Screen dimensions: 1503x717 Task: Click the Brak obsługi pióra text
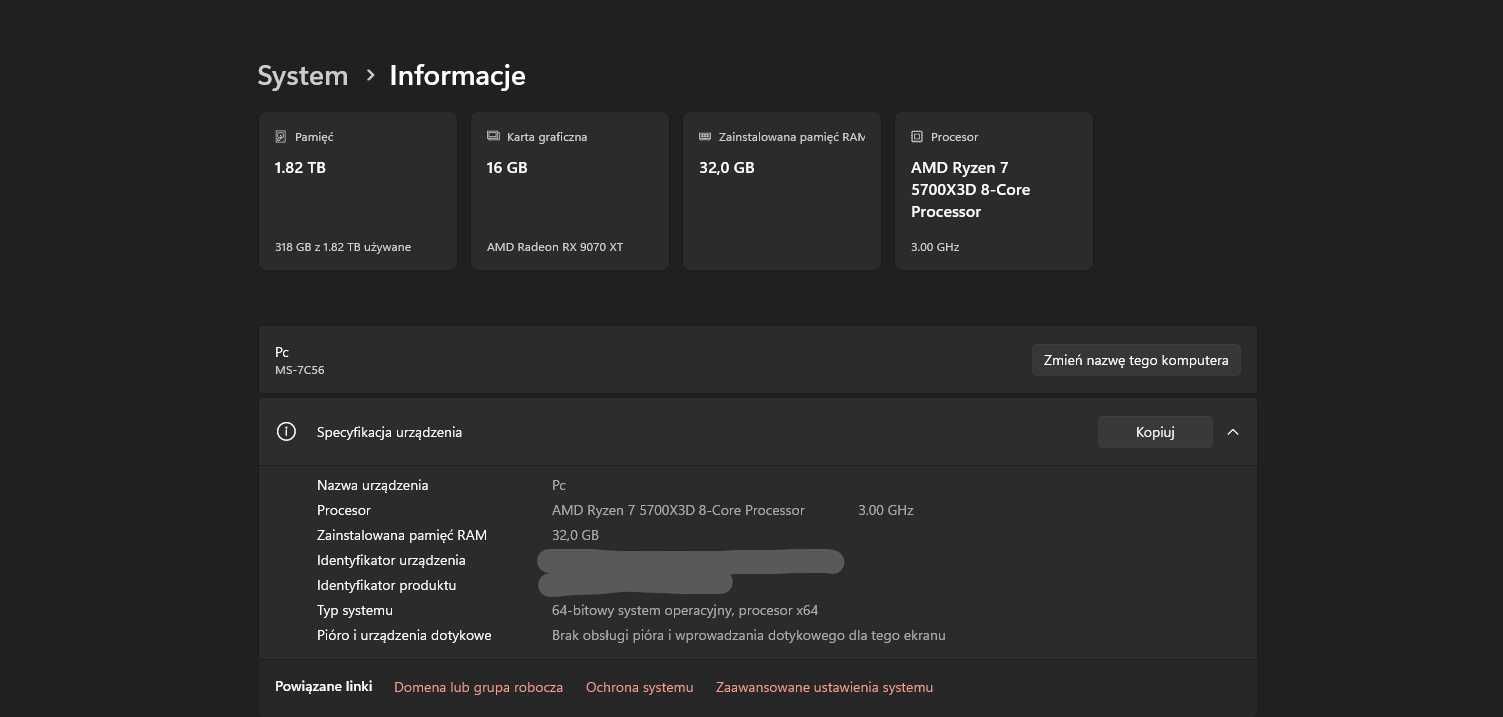(749, 635)
